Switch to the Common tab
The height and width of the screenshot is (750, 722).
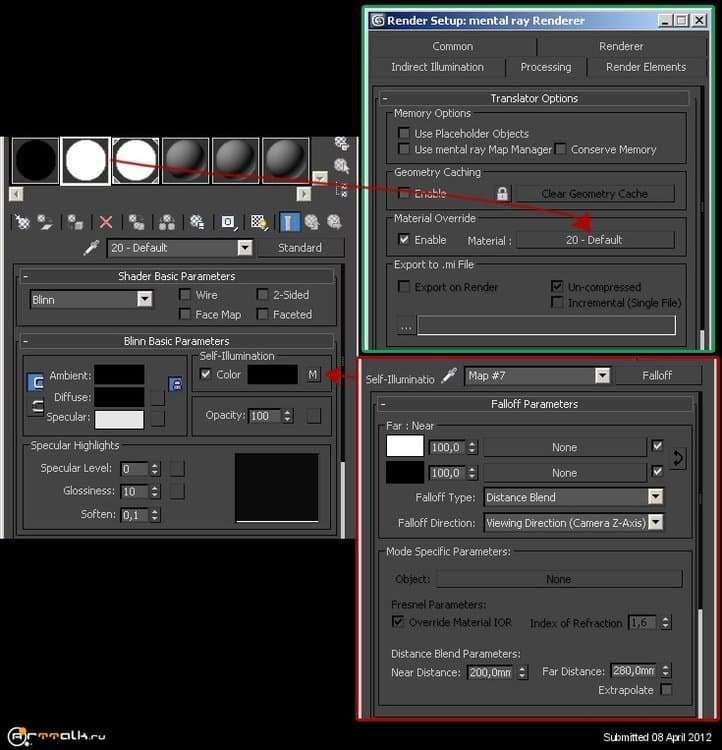[x=453, y=46]
